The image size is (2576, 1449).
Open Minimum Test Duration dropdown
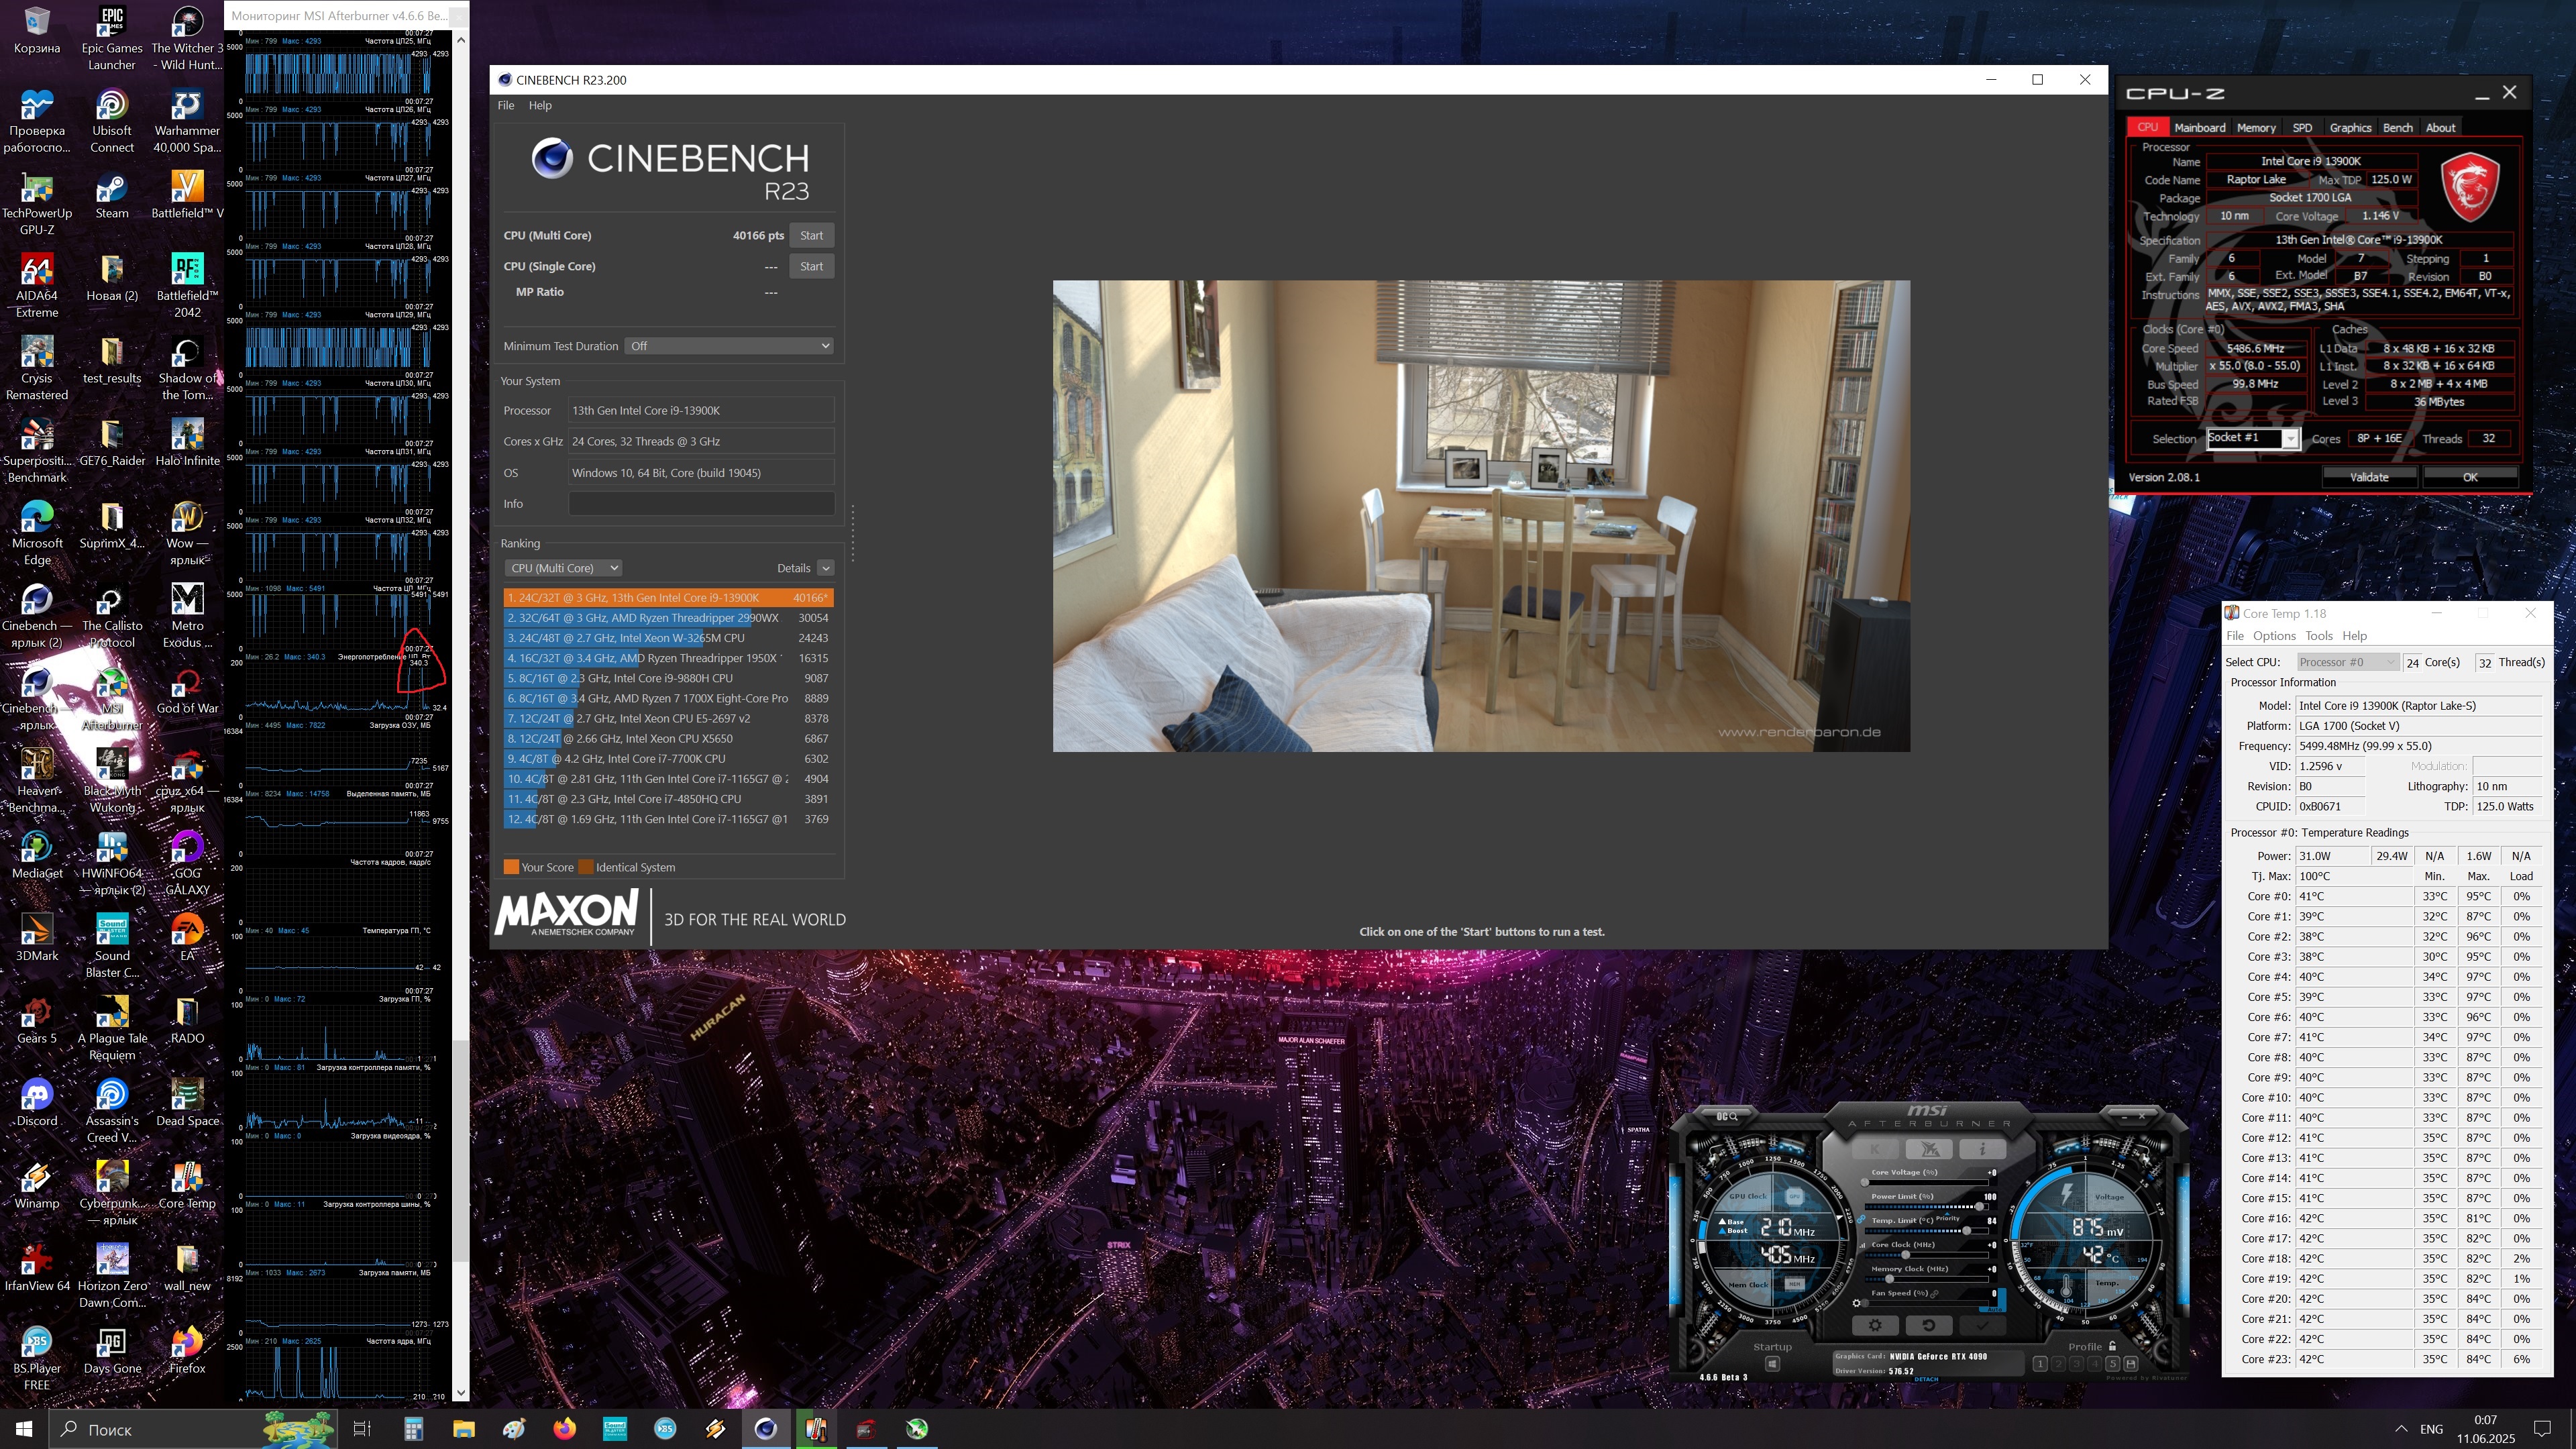pos(729,346)
